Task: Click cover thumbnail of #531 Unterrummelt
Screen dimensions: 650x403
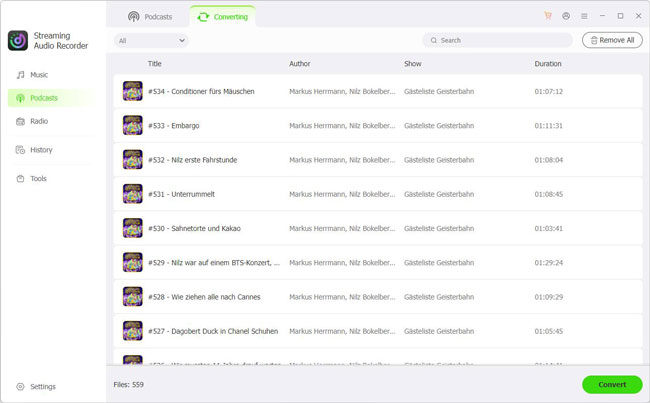Action: click(133, 194)
